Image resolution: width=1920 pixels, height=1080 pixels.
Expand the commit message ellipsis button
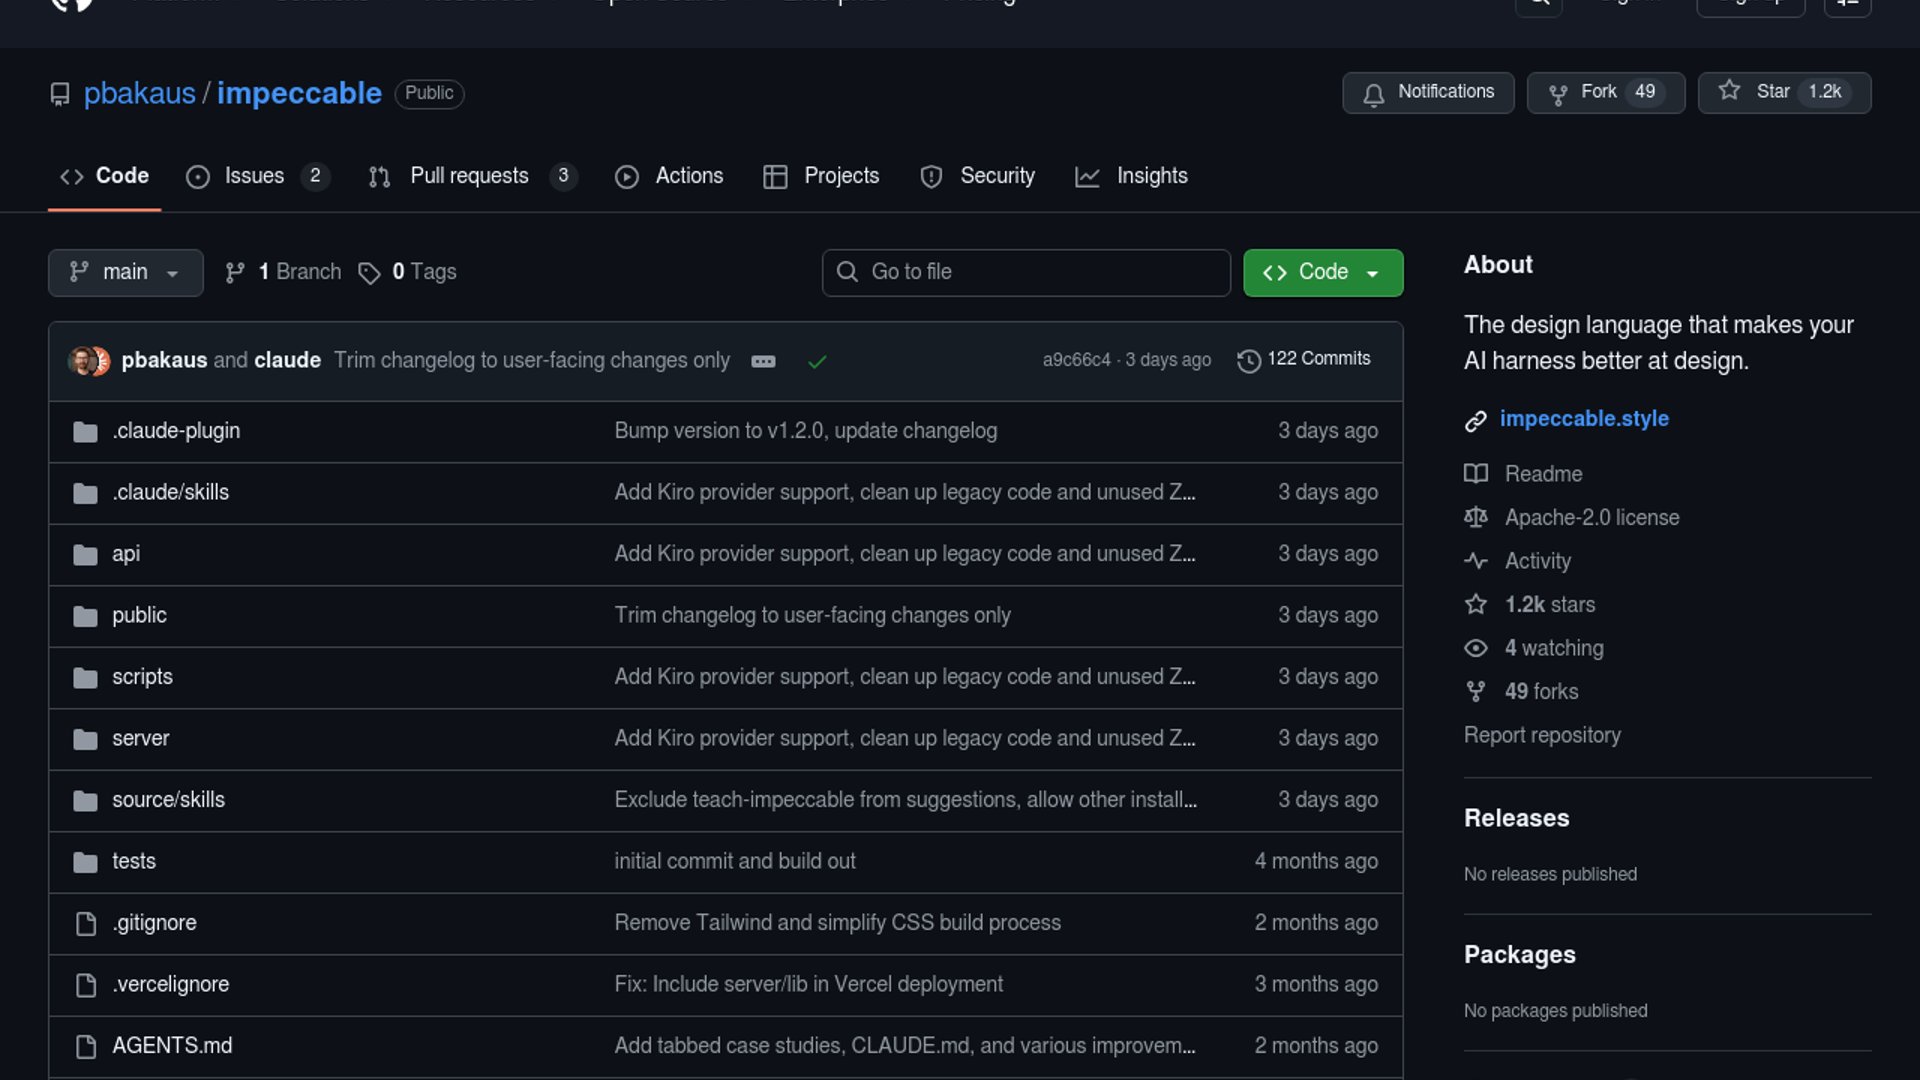coord(763,361)
